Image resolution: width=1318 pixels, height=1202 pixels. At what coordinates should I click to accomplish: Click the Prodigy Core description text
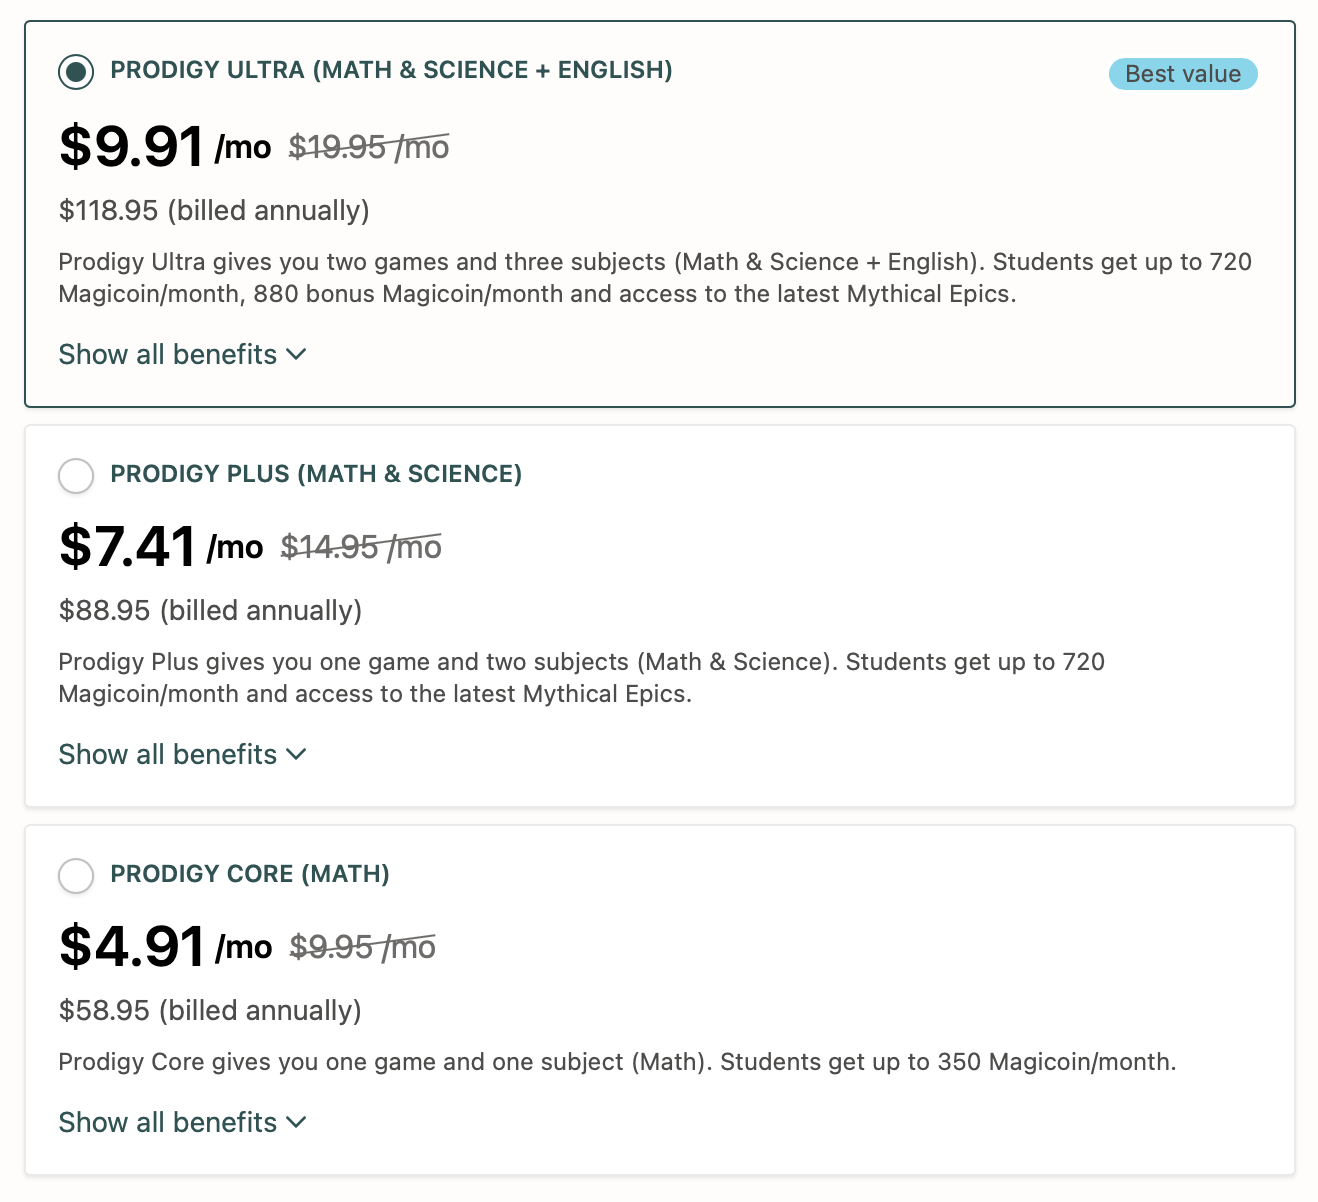click(x=617, y=1062)
